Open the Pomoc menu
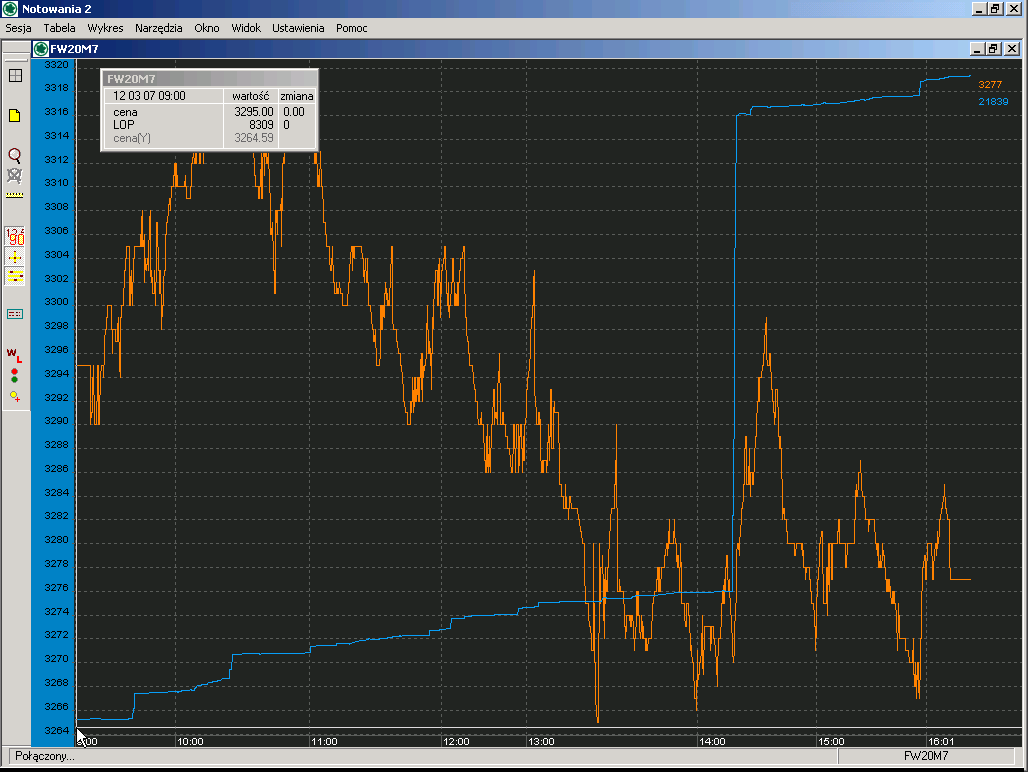The image size is (1028, 772). click(x=352, y=28)
